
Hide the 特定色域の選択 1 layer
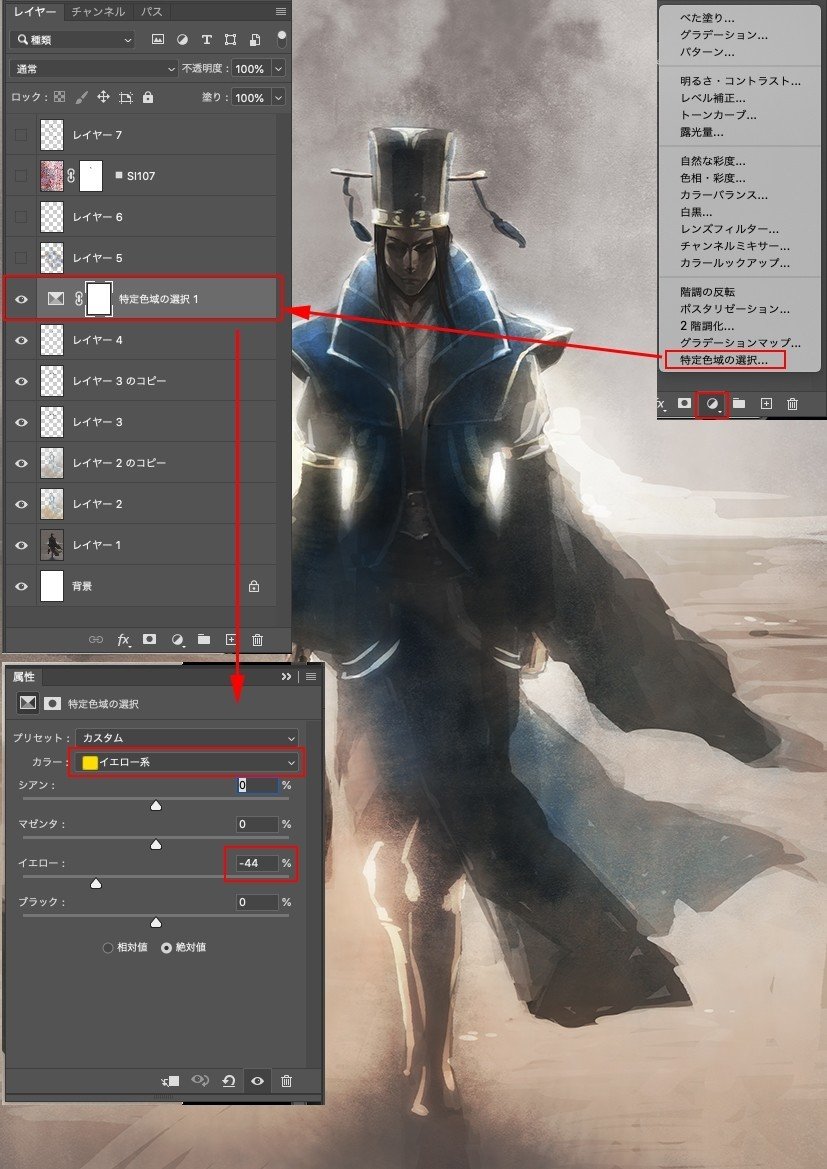21,299
